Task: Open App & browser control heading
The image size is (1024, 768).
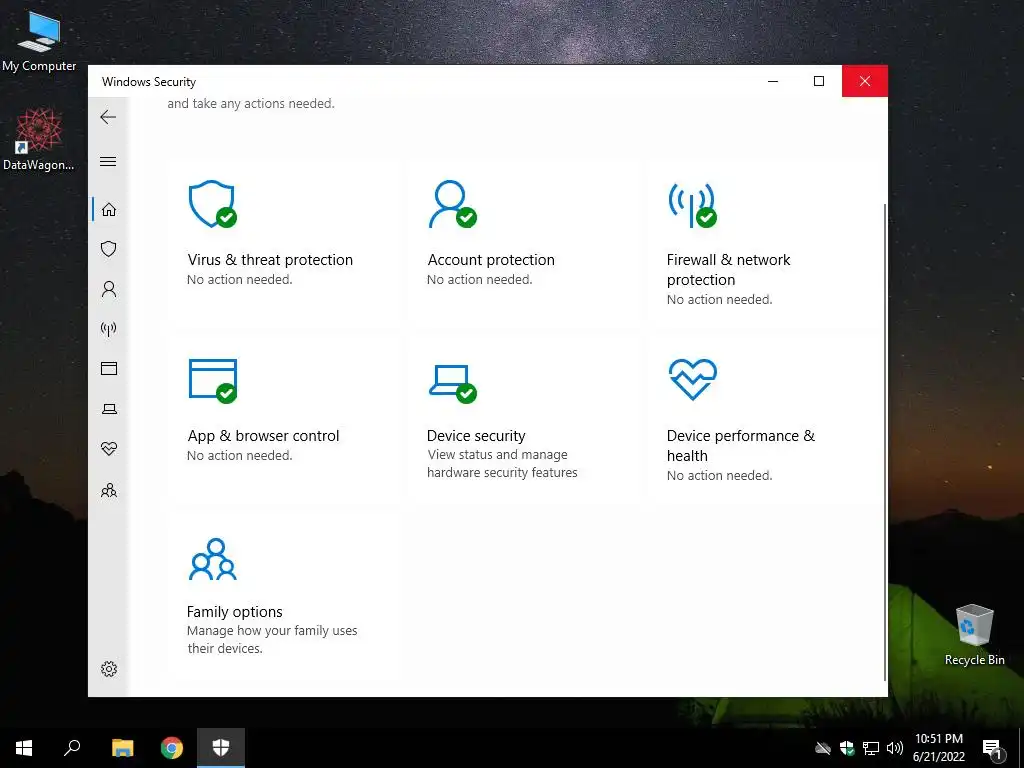Action: [x=263, y=436]
